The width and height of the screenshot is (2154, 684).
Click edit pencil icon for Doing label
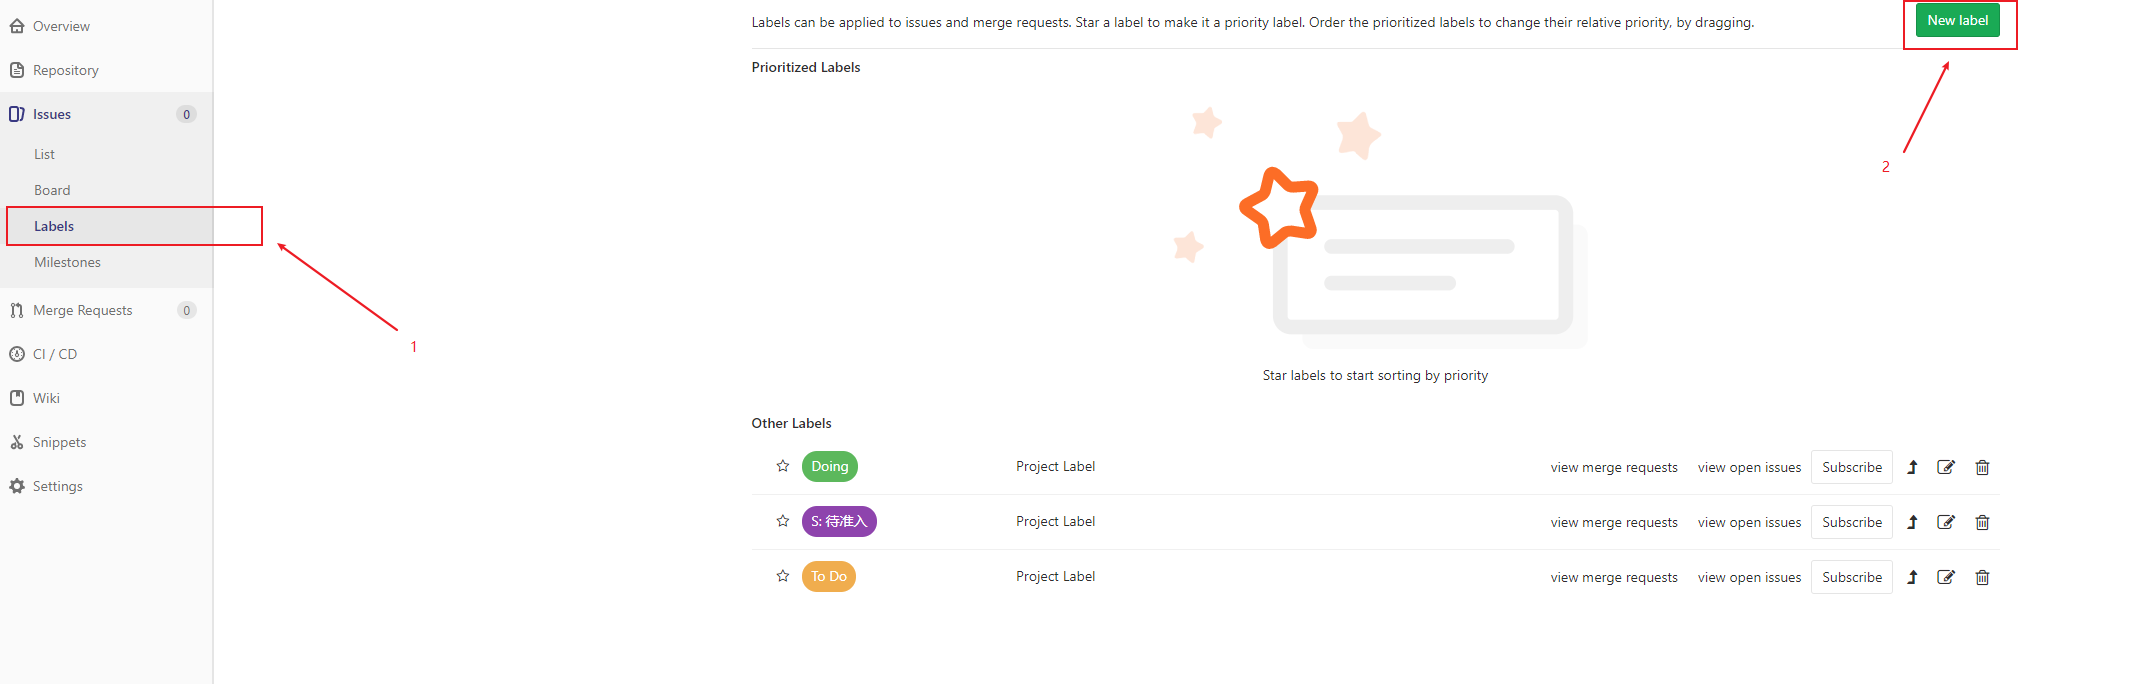pos(1946,467)
